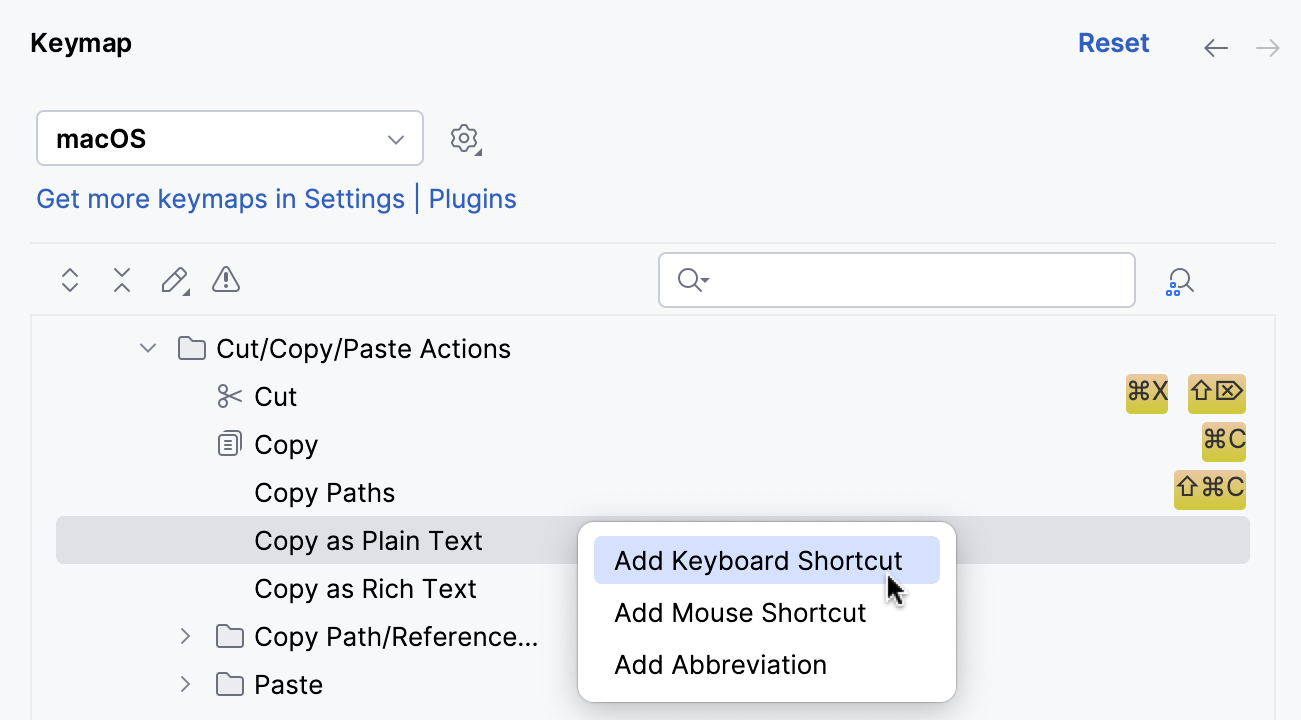This screenshot has width=1301, height=720.
Task: Open Find Actions by Shortcut tool
Action: point(1179,281)
